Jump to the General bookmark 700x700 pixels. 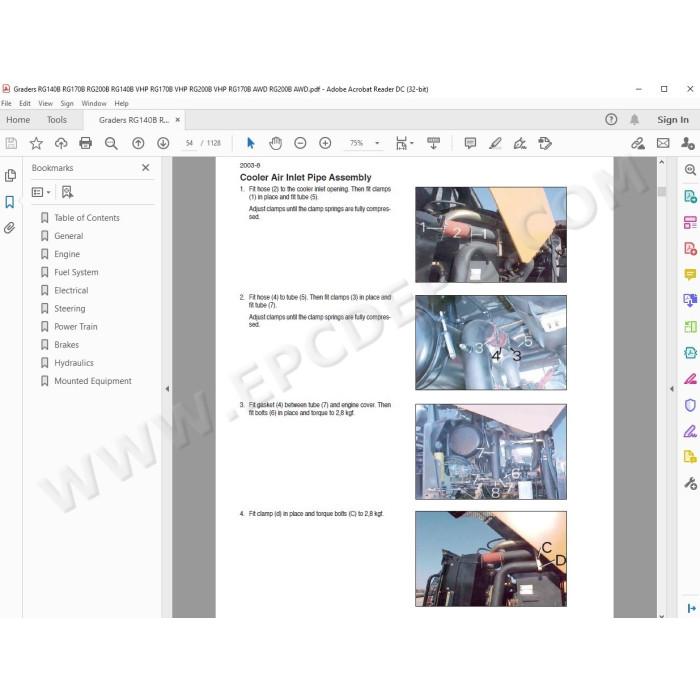tap(69, 236)
